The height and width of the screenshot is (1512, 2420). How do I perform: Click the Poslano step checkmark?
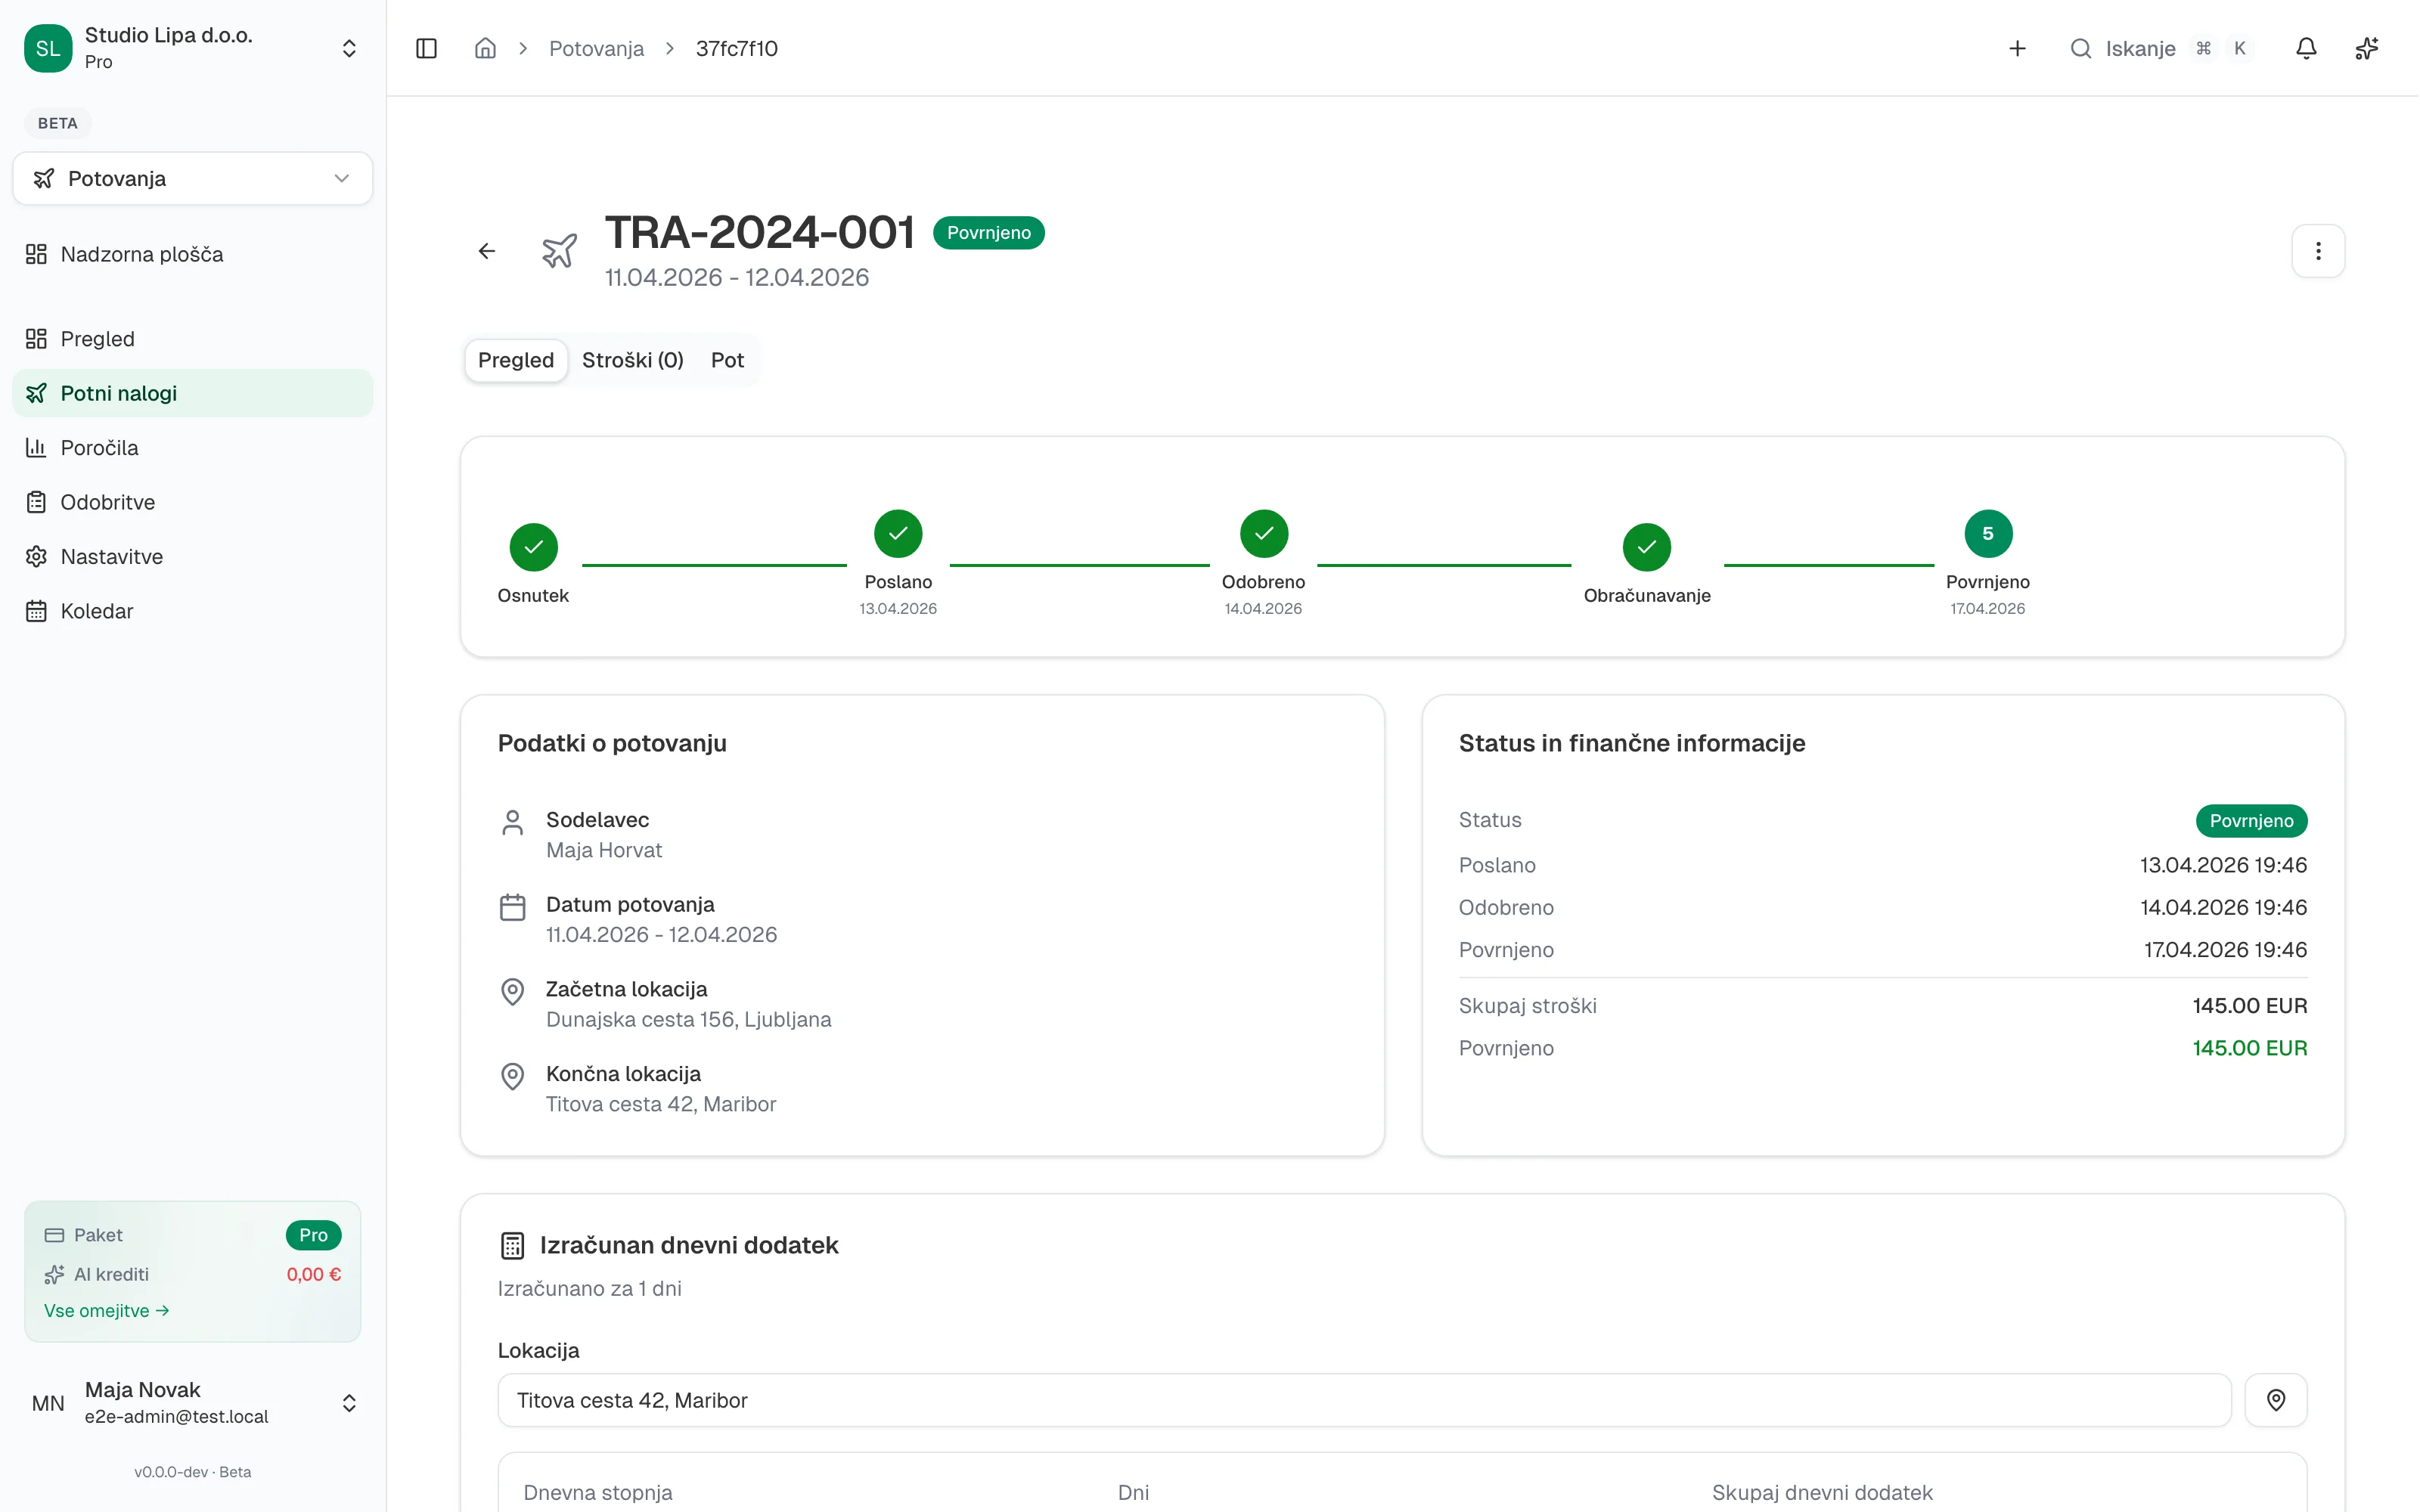pos(898,533)
